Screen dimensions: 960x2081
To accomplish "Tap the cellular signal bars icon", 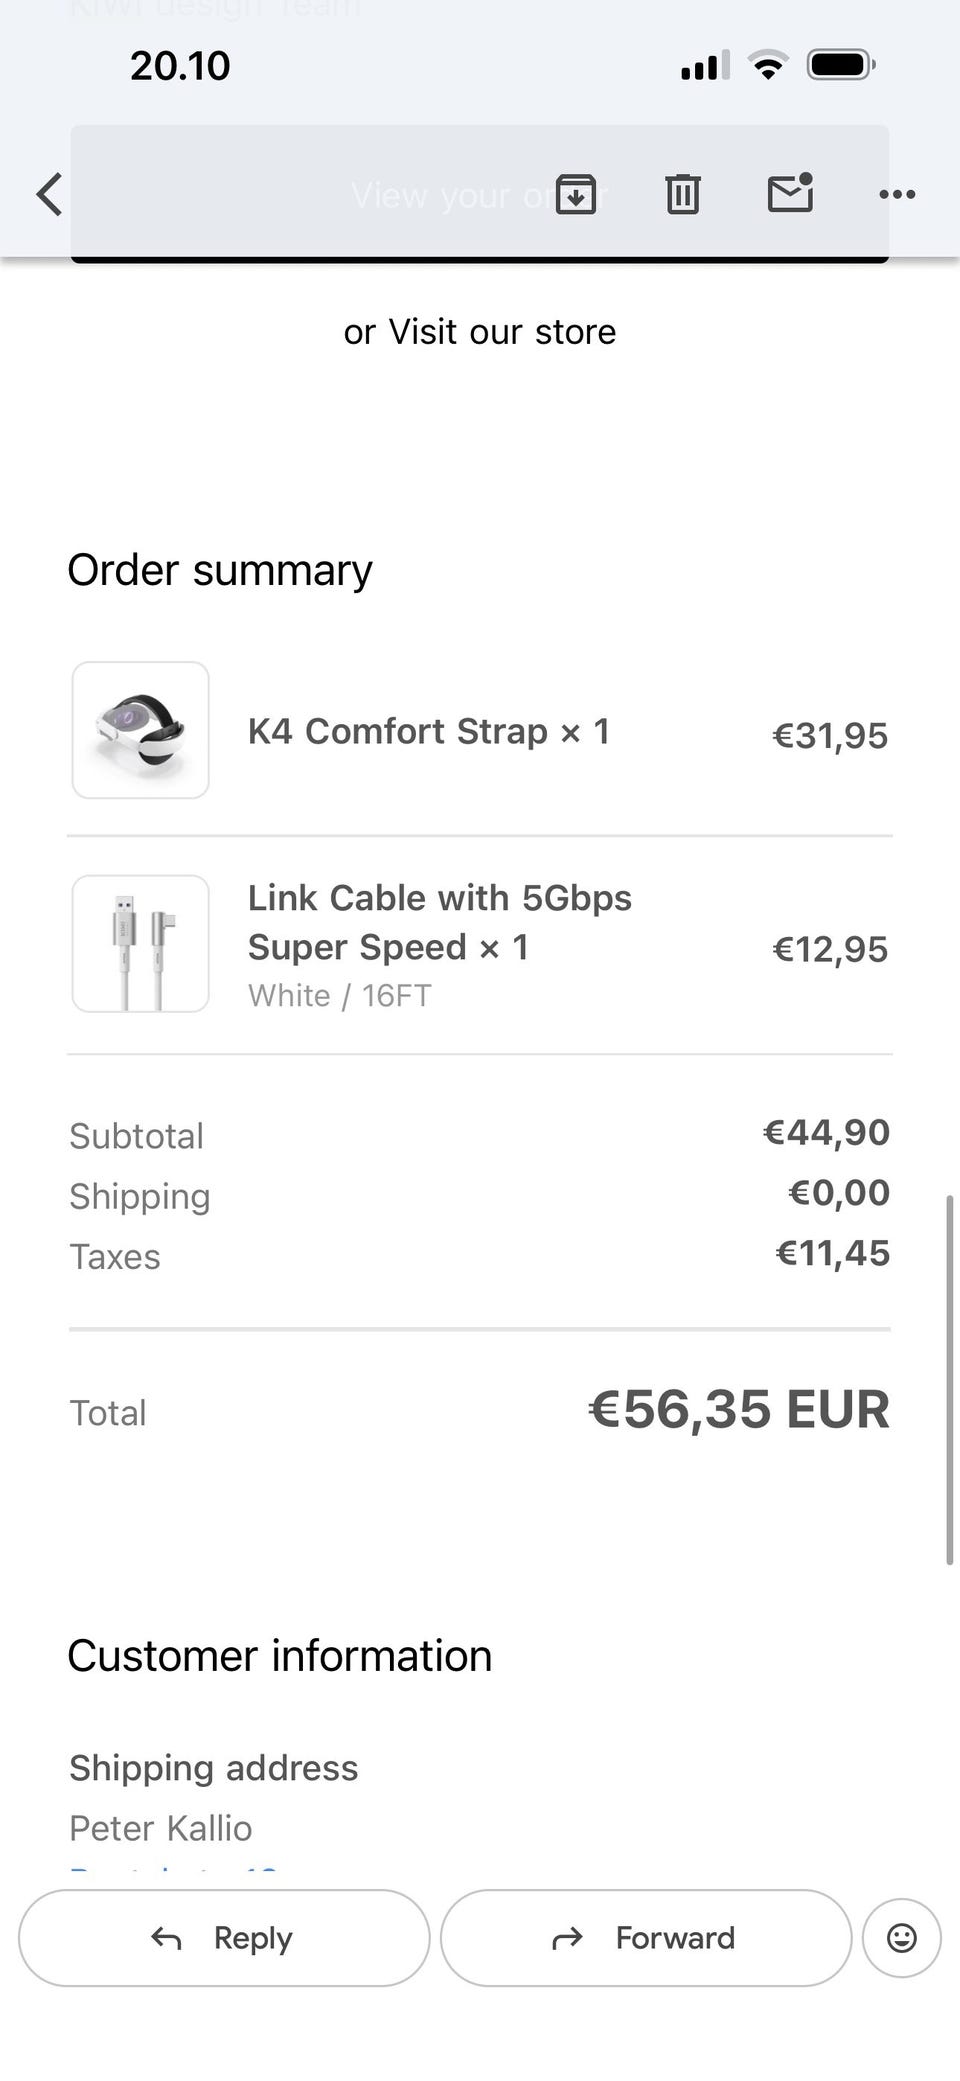I will pos(705,66).
